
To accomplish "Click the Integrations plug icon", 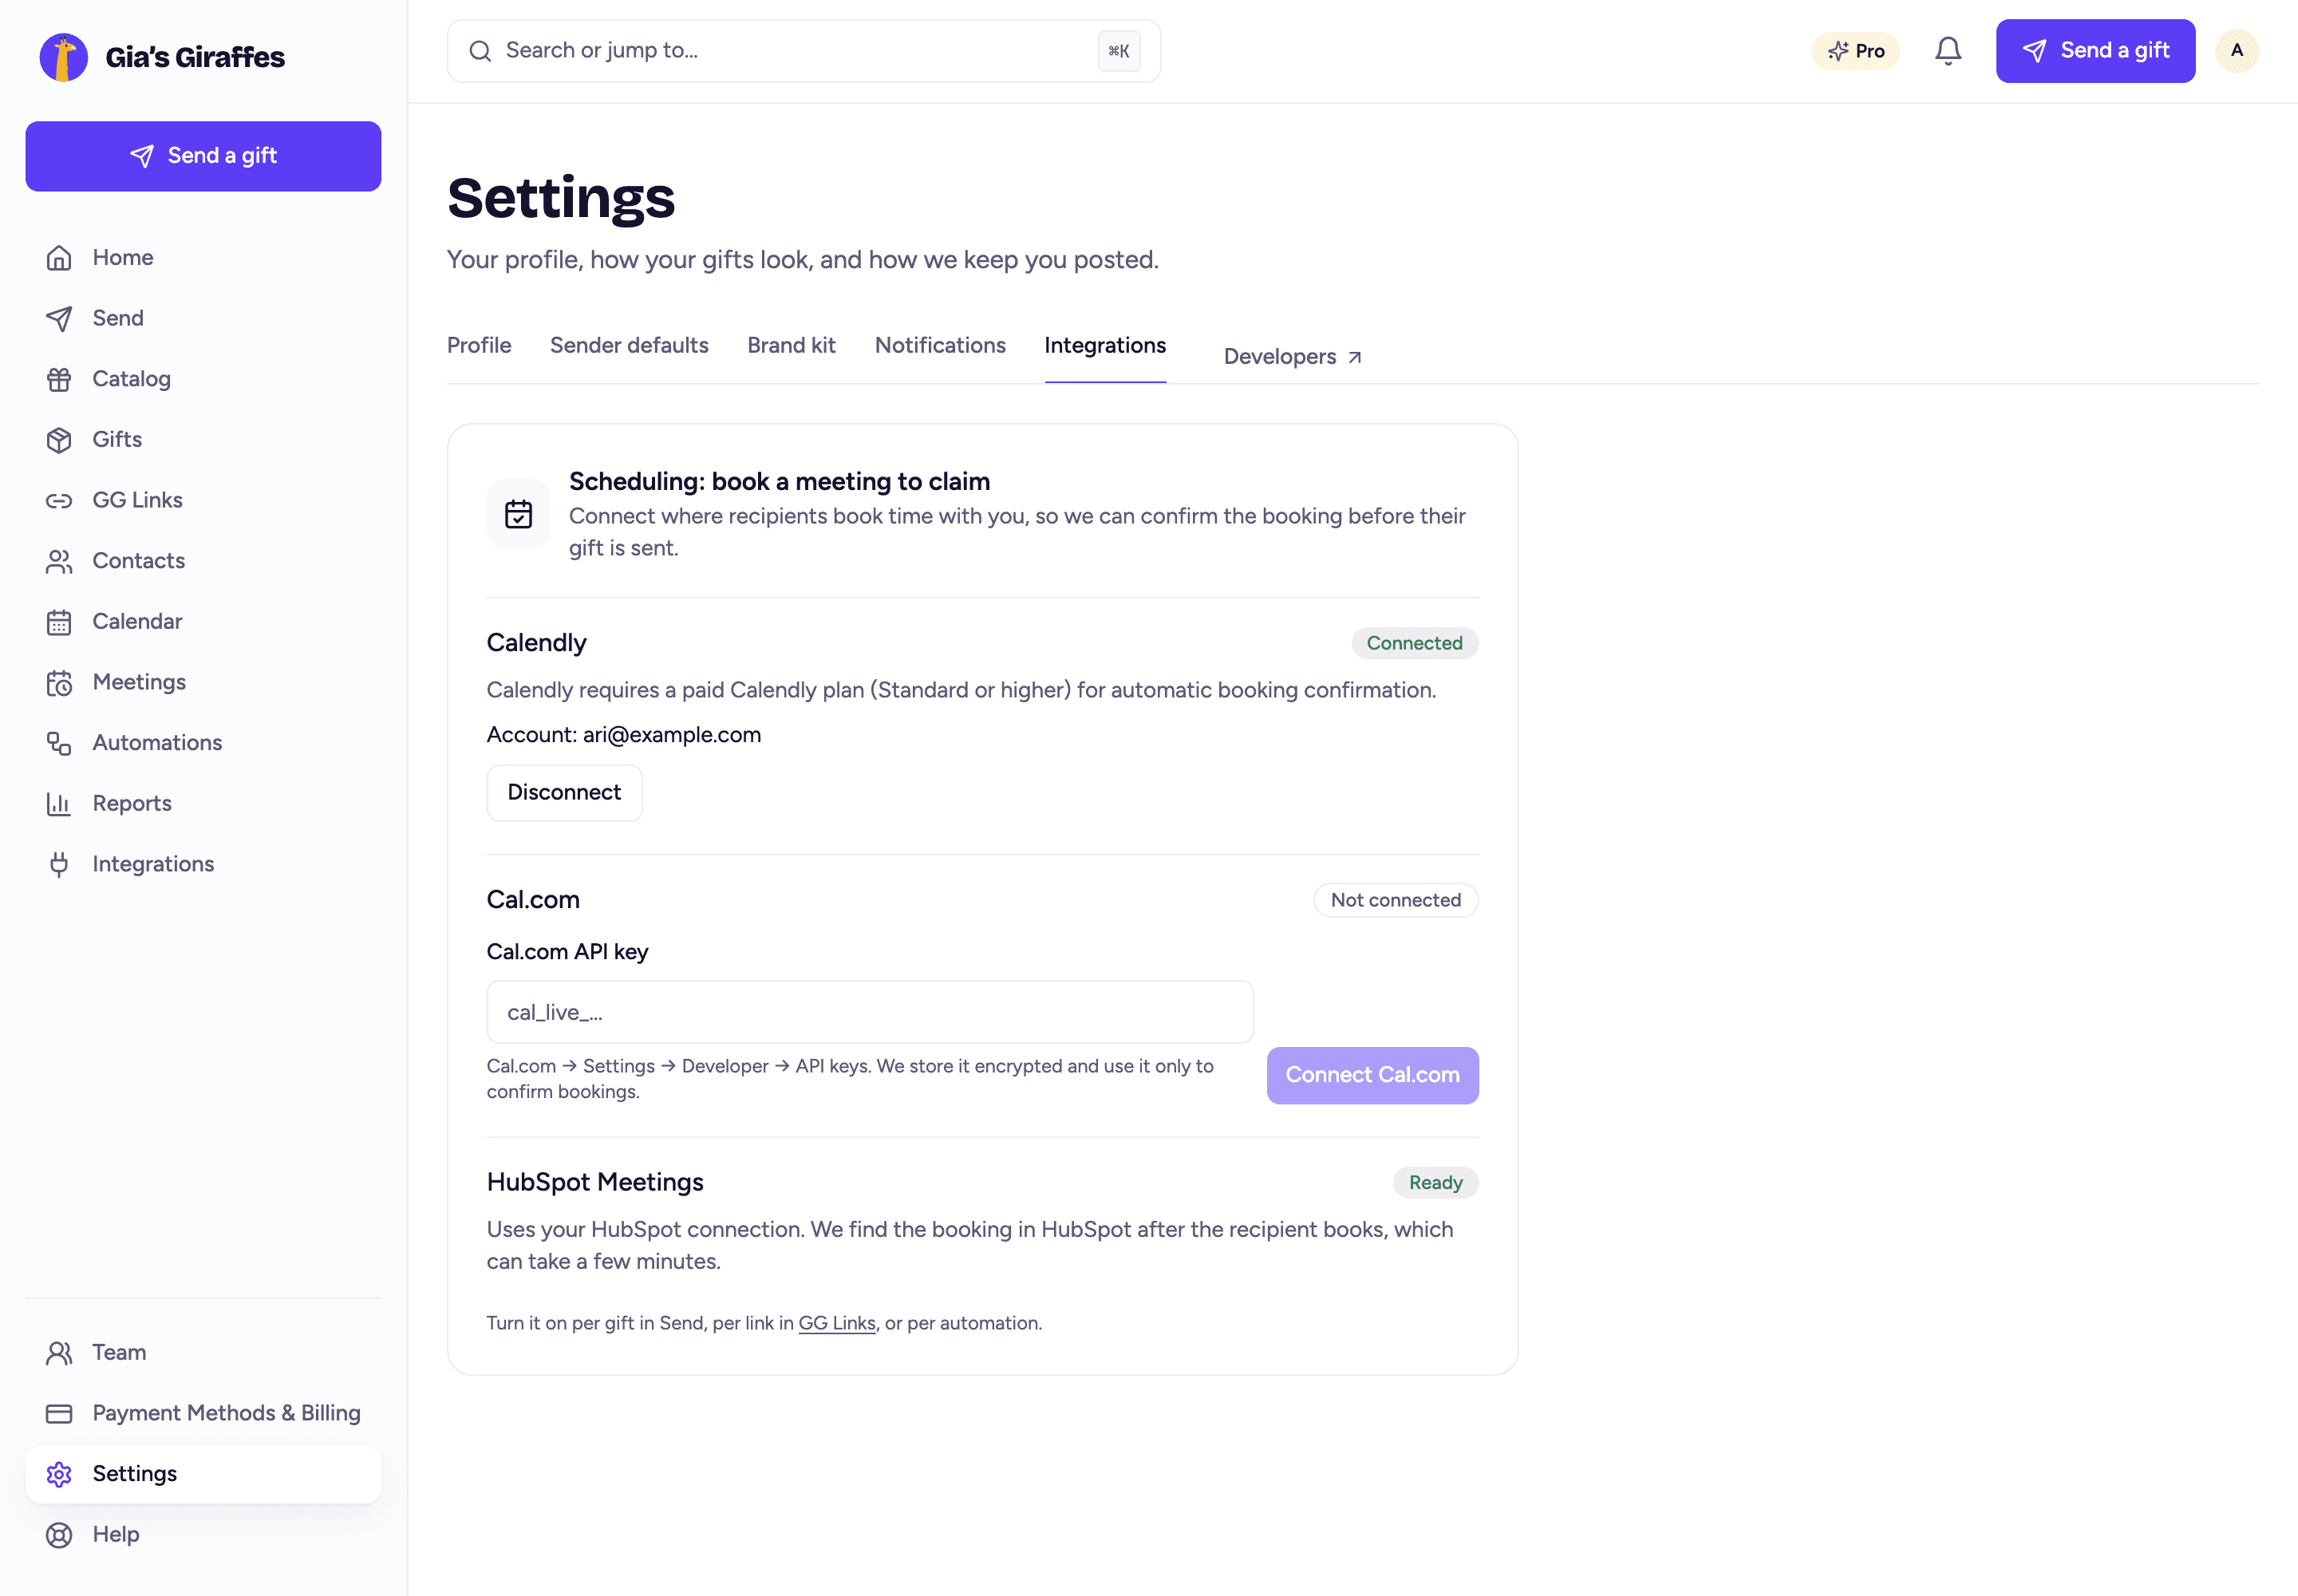I will click(x=59, y=864).
